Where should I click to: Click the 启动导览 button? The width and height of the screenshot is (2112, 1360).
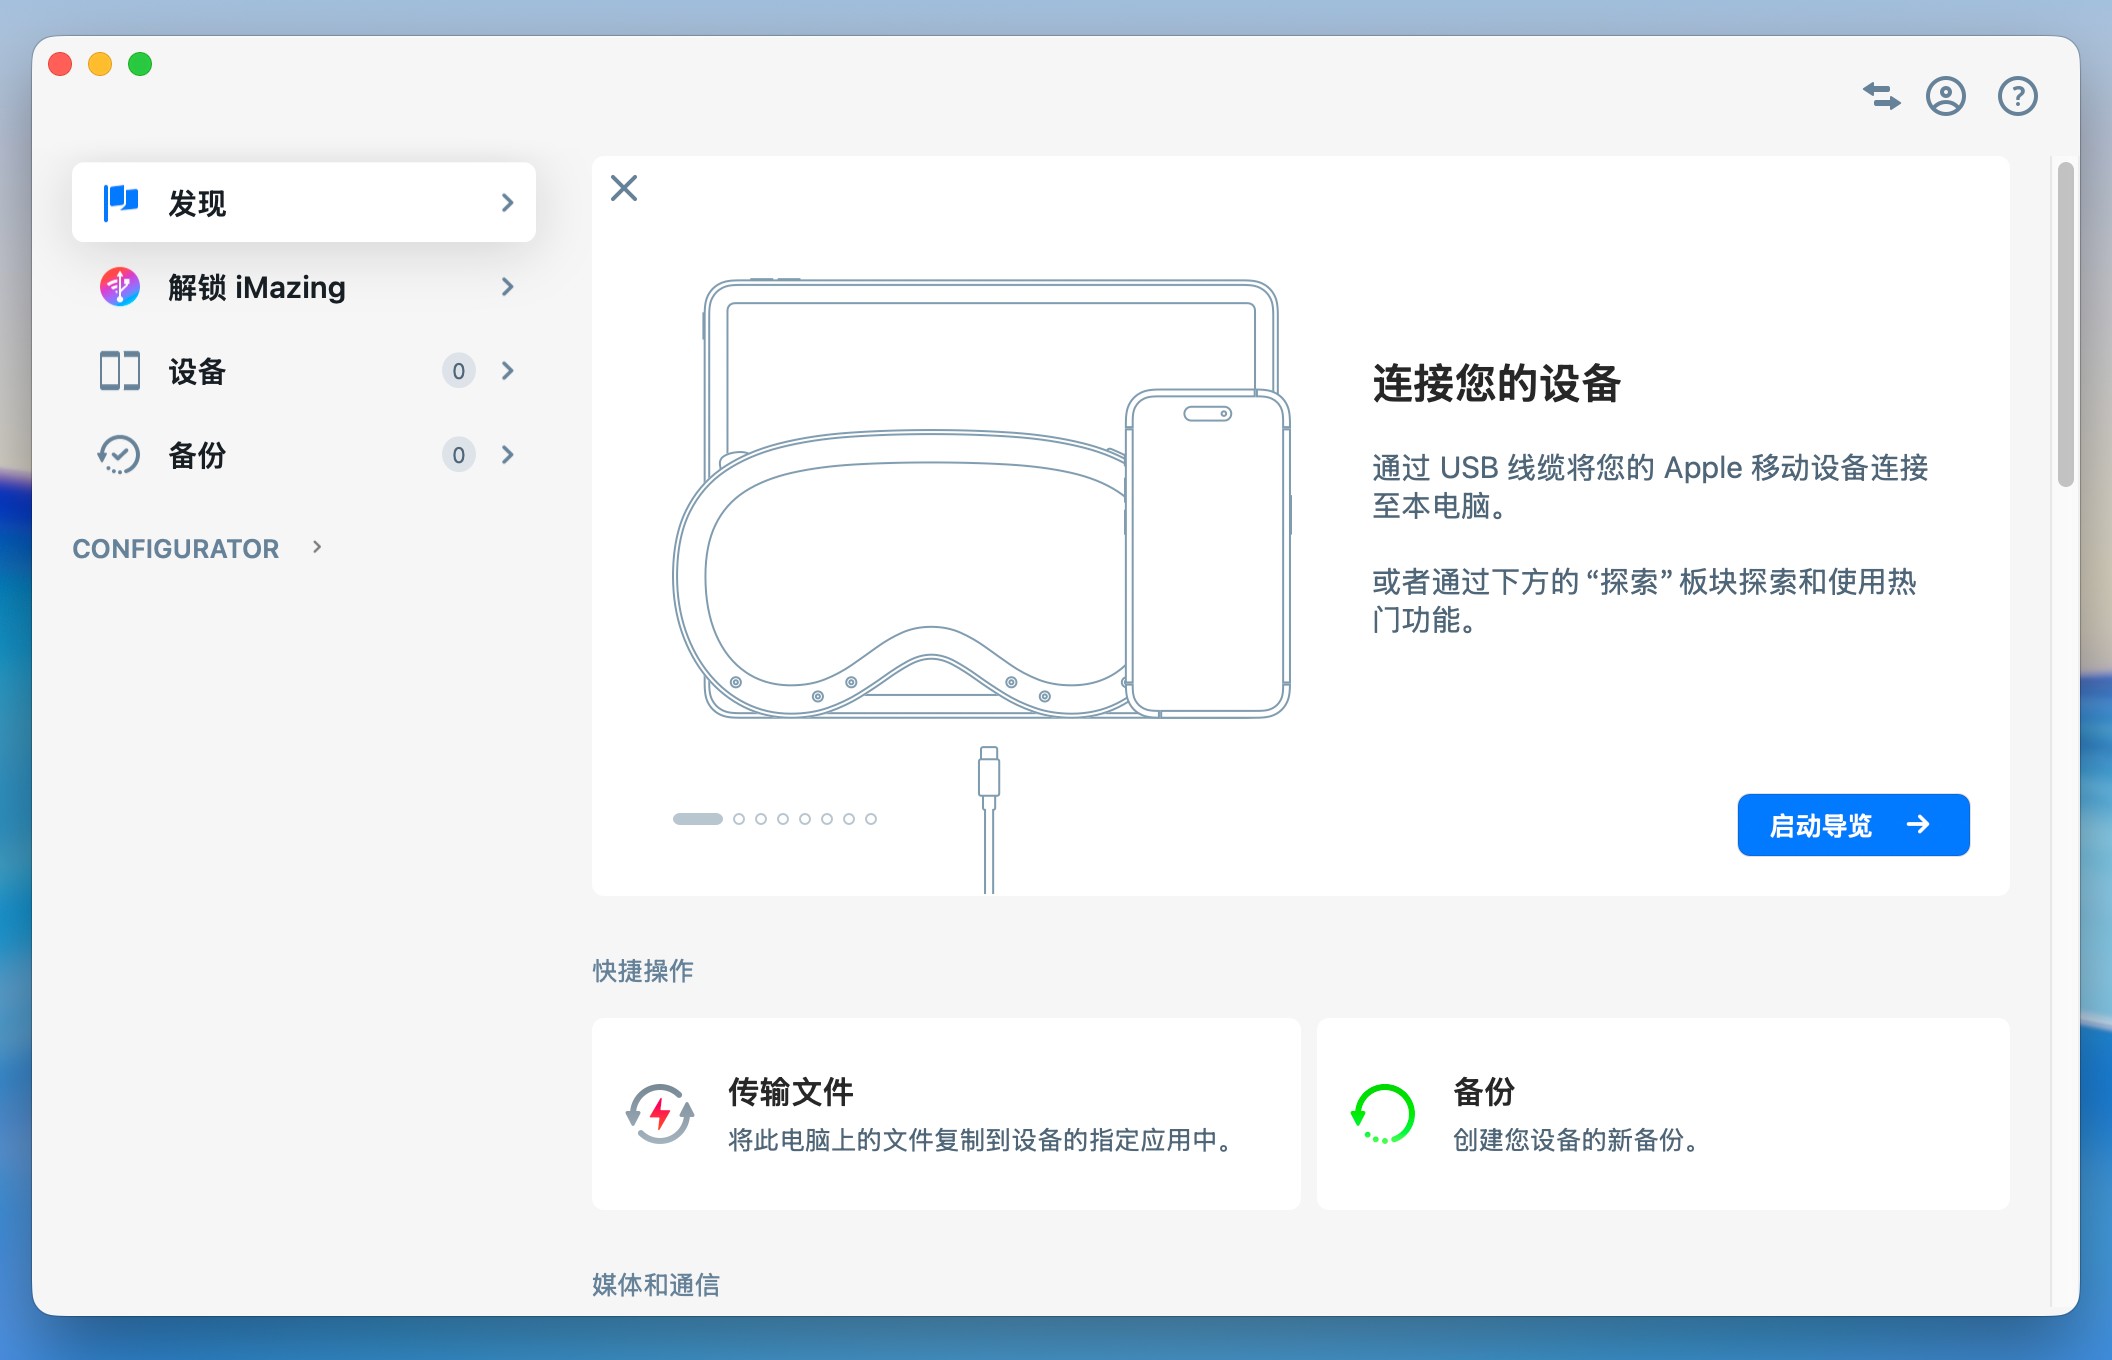pos(1853,825)
